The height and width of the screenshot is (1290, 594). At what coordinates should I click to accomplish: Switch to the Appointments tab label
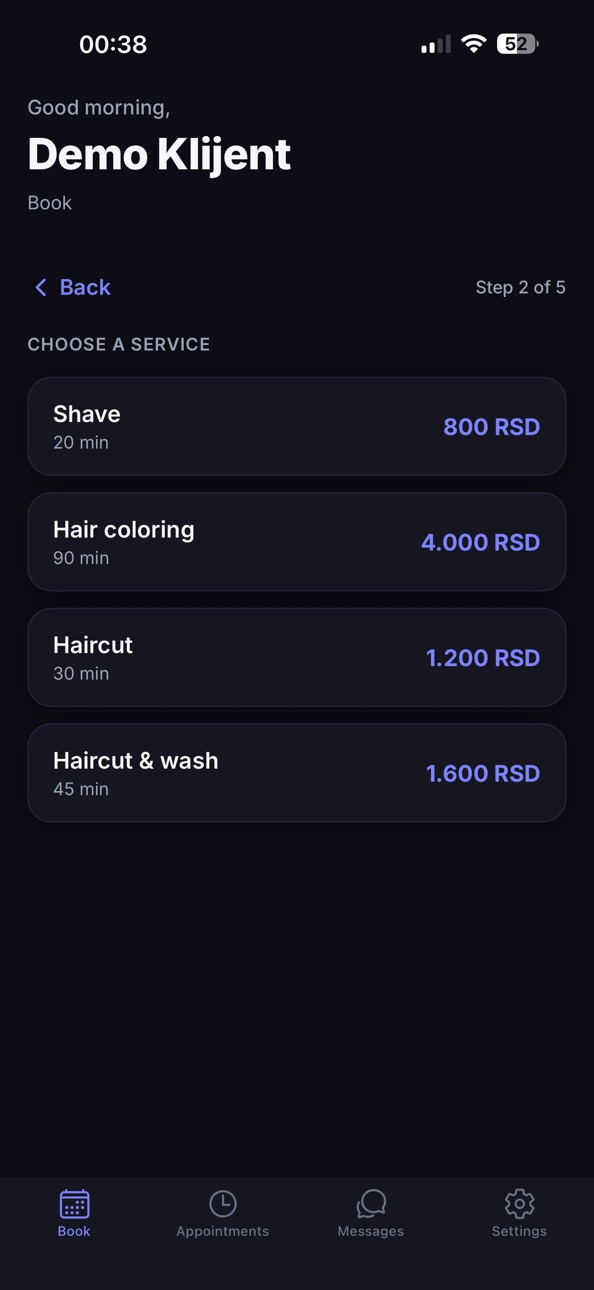click(222, 1231)
